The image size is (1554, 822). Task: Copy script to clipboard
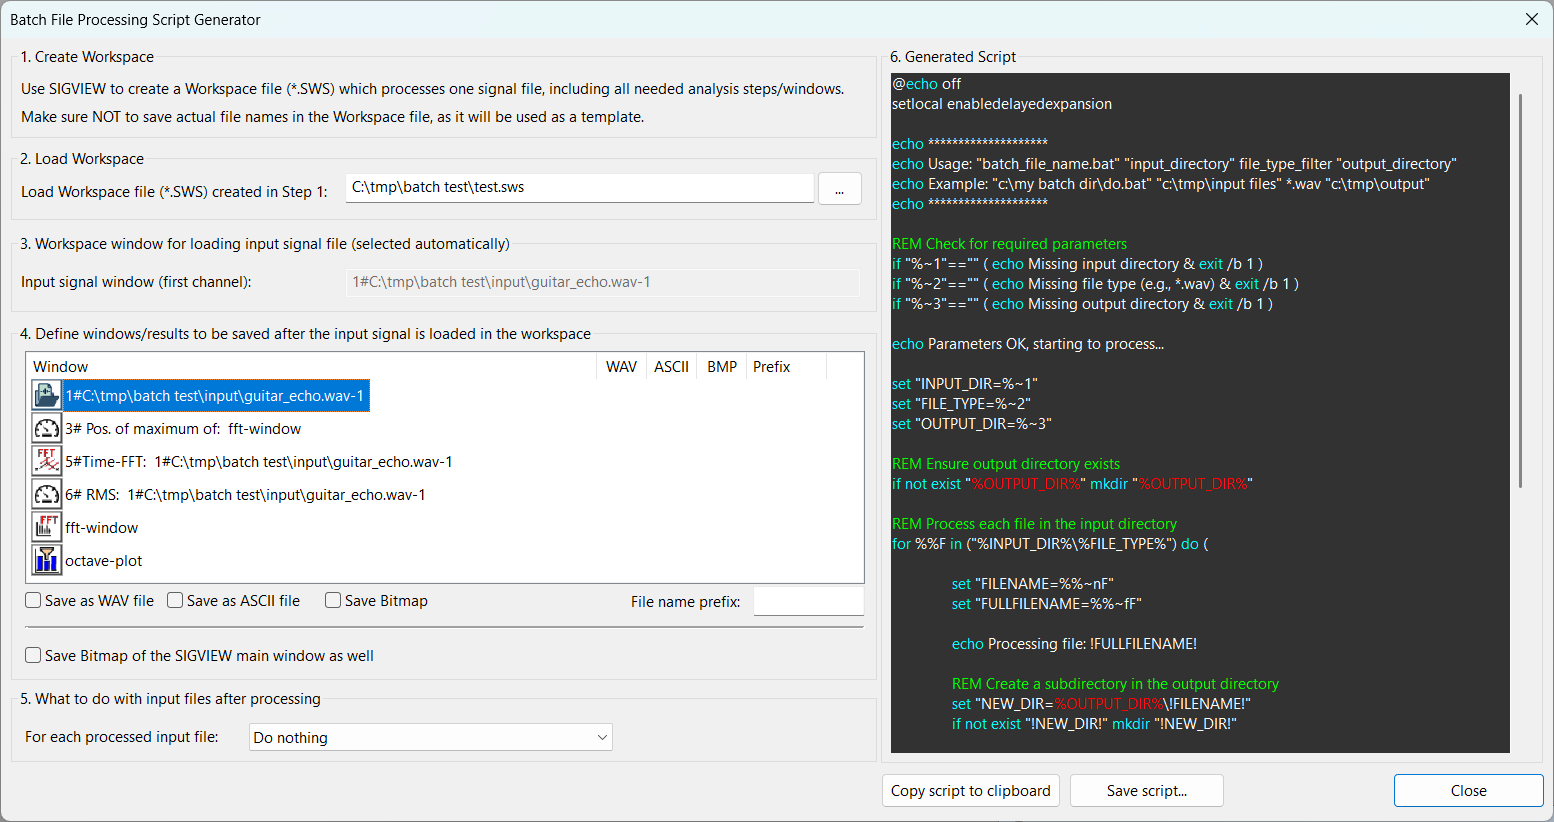click(x=971, y=791)
